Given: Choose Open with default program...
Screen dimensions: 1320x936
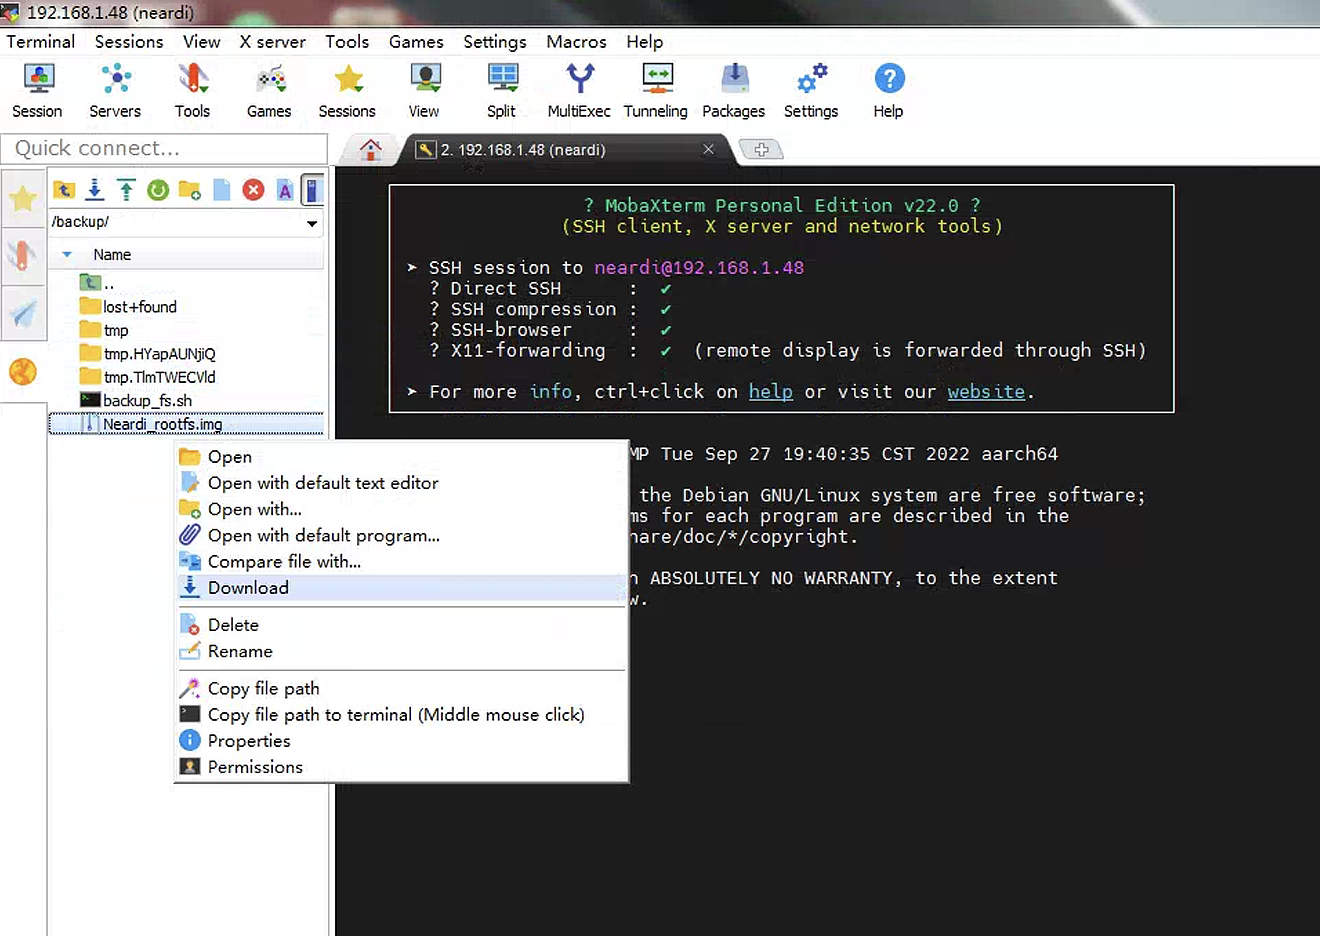Looking at the screenshot, I should click(401, 535).
